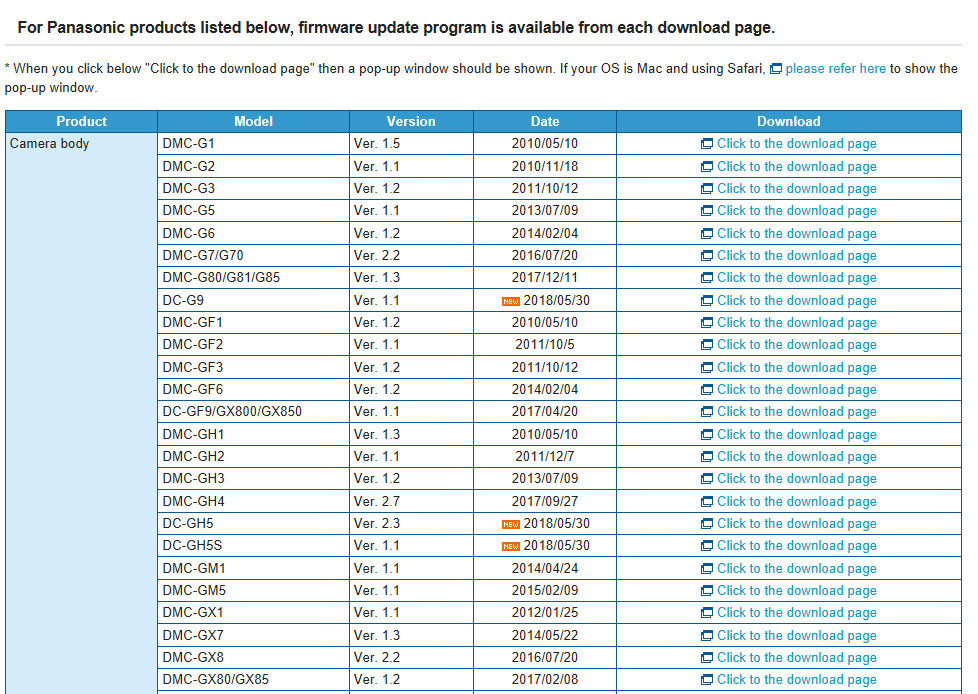Viewport: 978px width, 694px height.
Task: Click the pop-up icon in the DMC-G6 row
Action: click(x=707, y=234)
